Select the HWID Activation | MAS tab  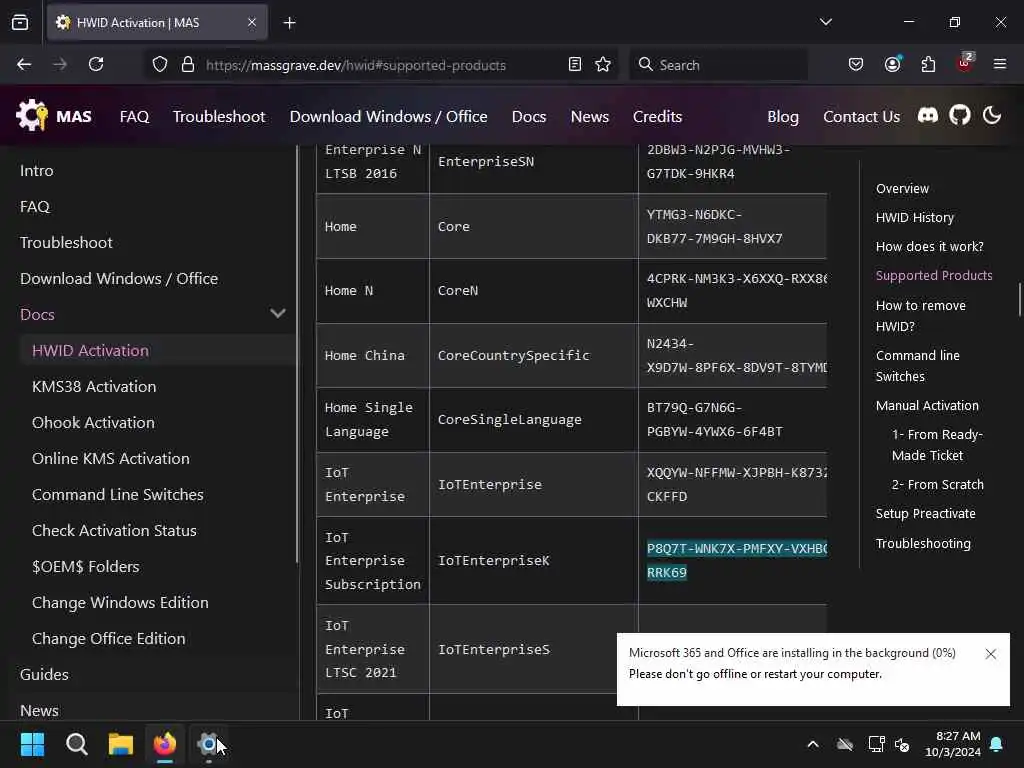157,22
